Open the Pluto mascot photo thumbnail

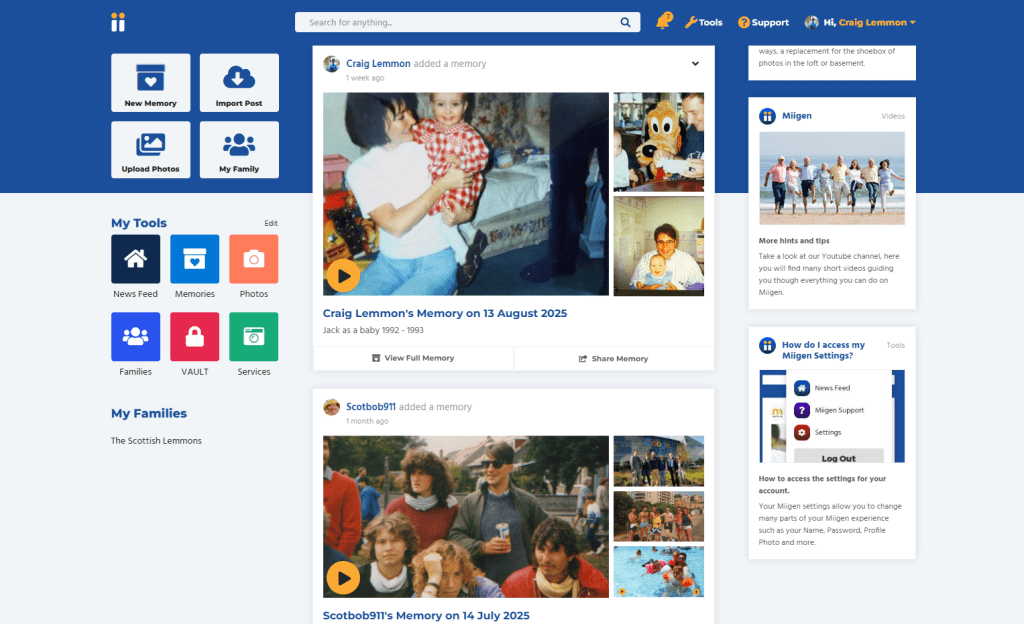point(659,142)
